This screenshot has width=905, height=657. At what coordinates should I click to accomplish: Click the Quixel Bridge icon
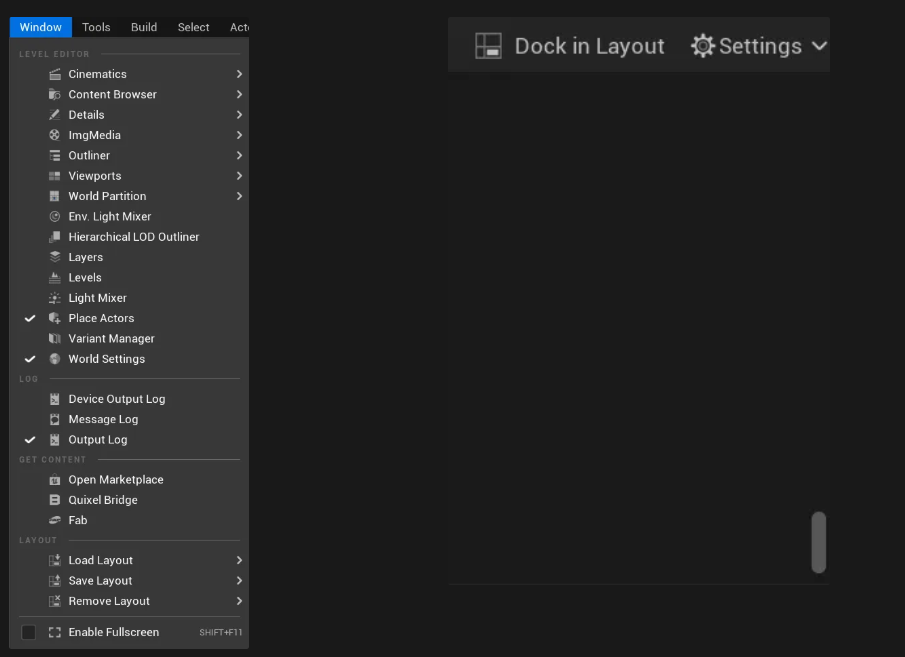(x=55, y=500)
